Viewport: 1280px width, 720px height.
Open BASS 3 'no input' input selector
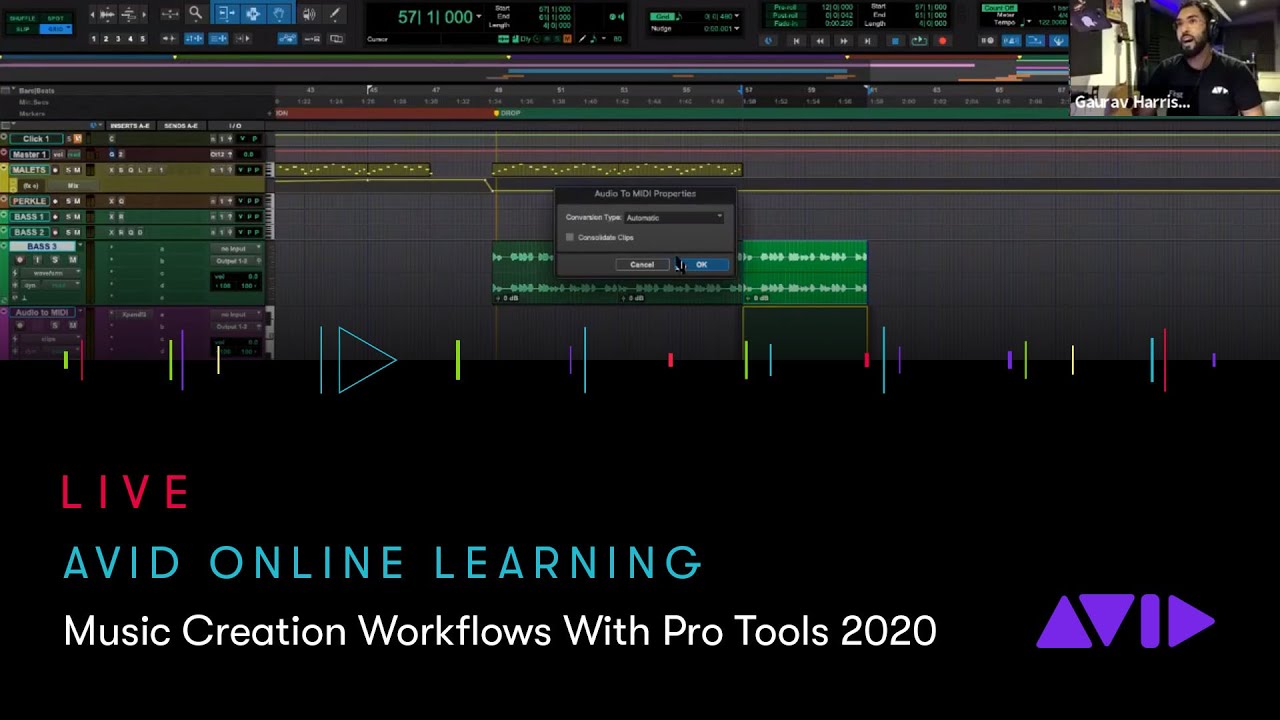pos(235,249)
